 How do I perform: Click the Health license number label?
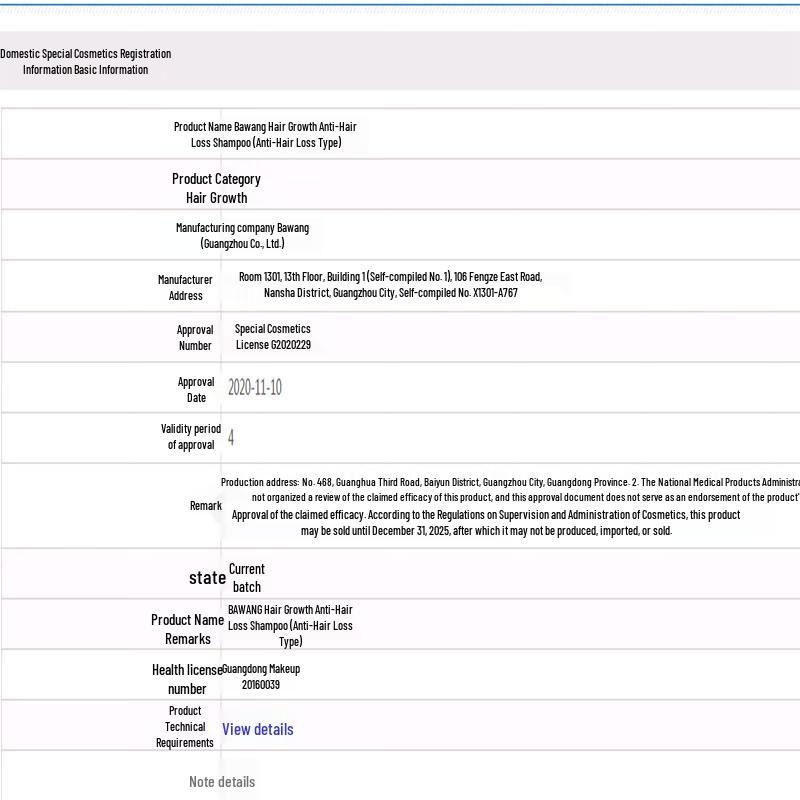tap(187, 679)
